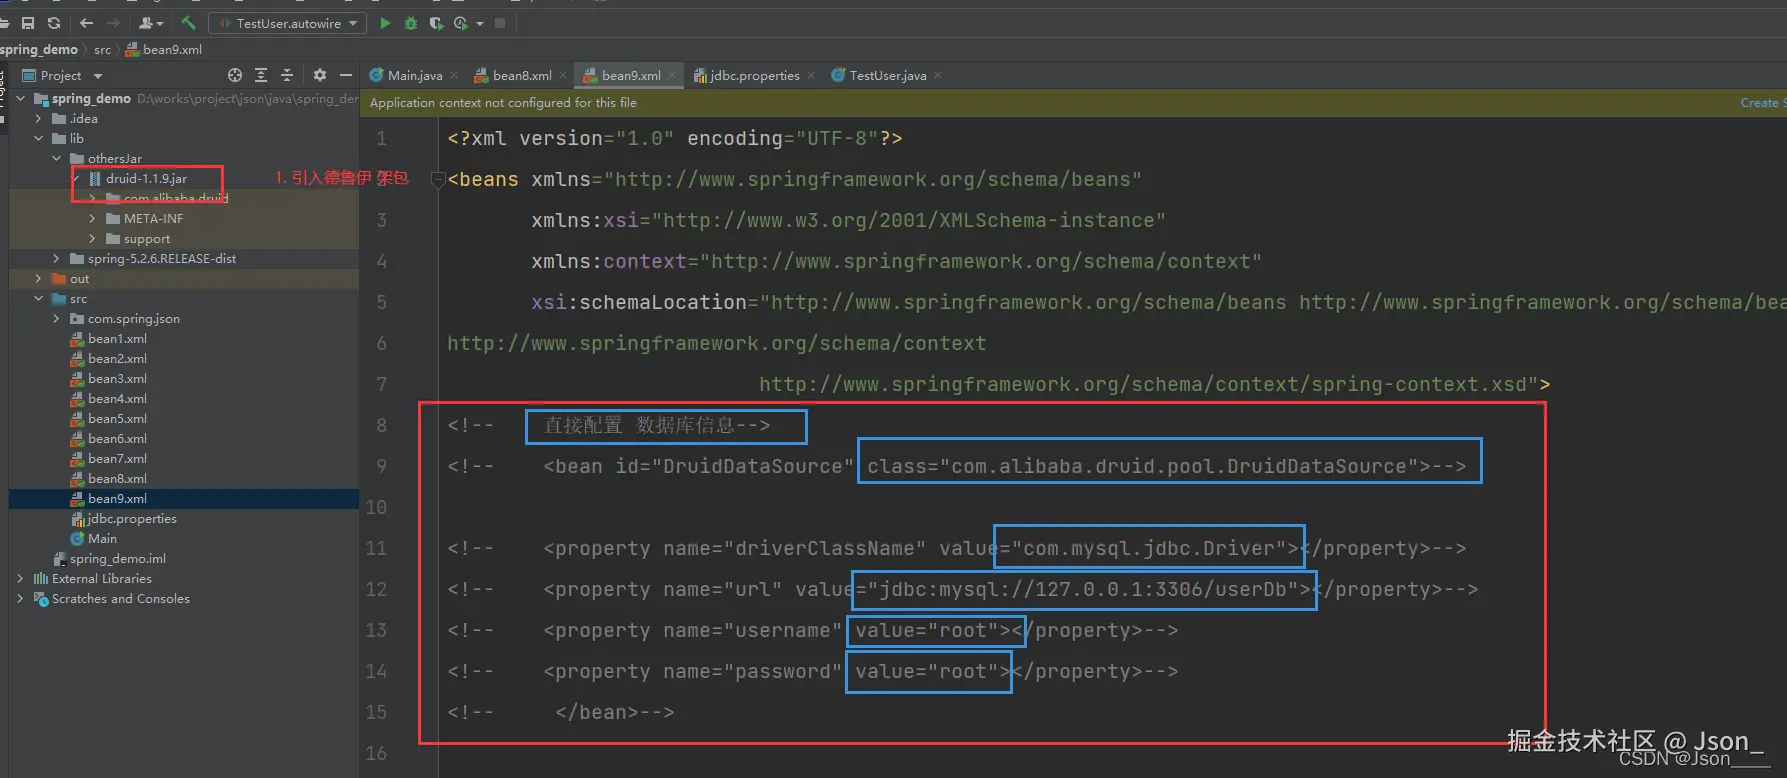Image resolution: width=1787 pixels, height=778 pixels.
Task: Click bean9.xml in the breadcrumb bar
Action: 164,49
